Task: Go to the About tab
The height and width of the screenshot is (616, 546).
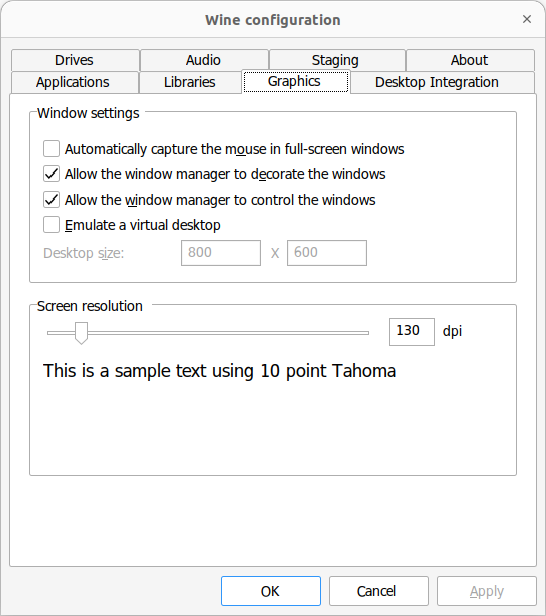Action: (470, 60)
